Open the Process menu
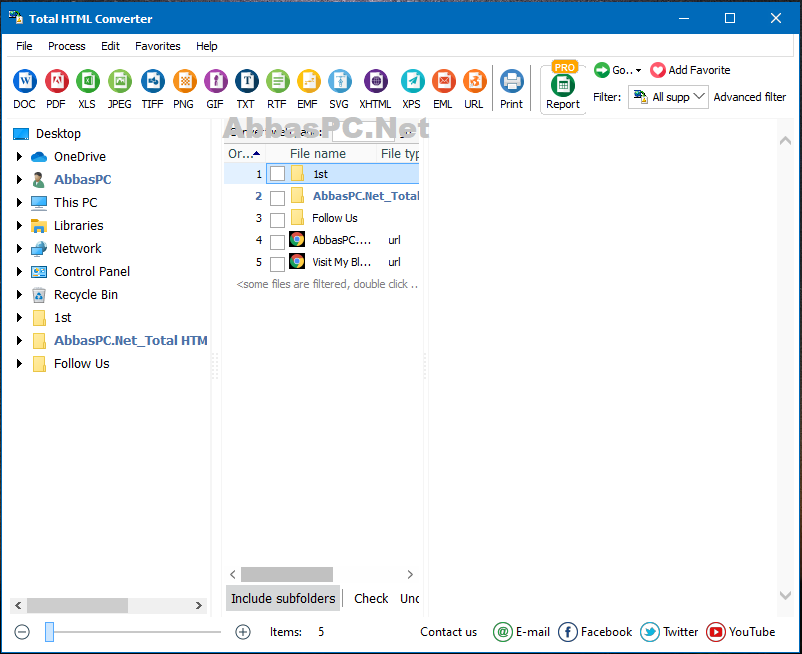The height and width of the screenshot is (654, 802). click(x=66, y=46)
